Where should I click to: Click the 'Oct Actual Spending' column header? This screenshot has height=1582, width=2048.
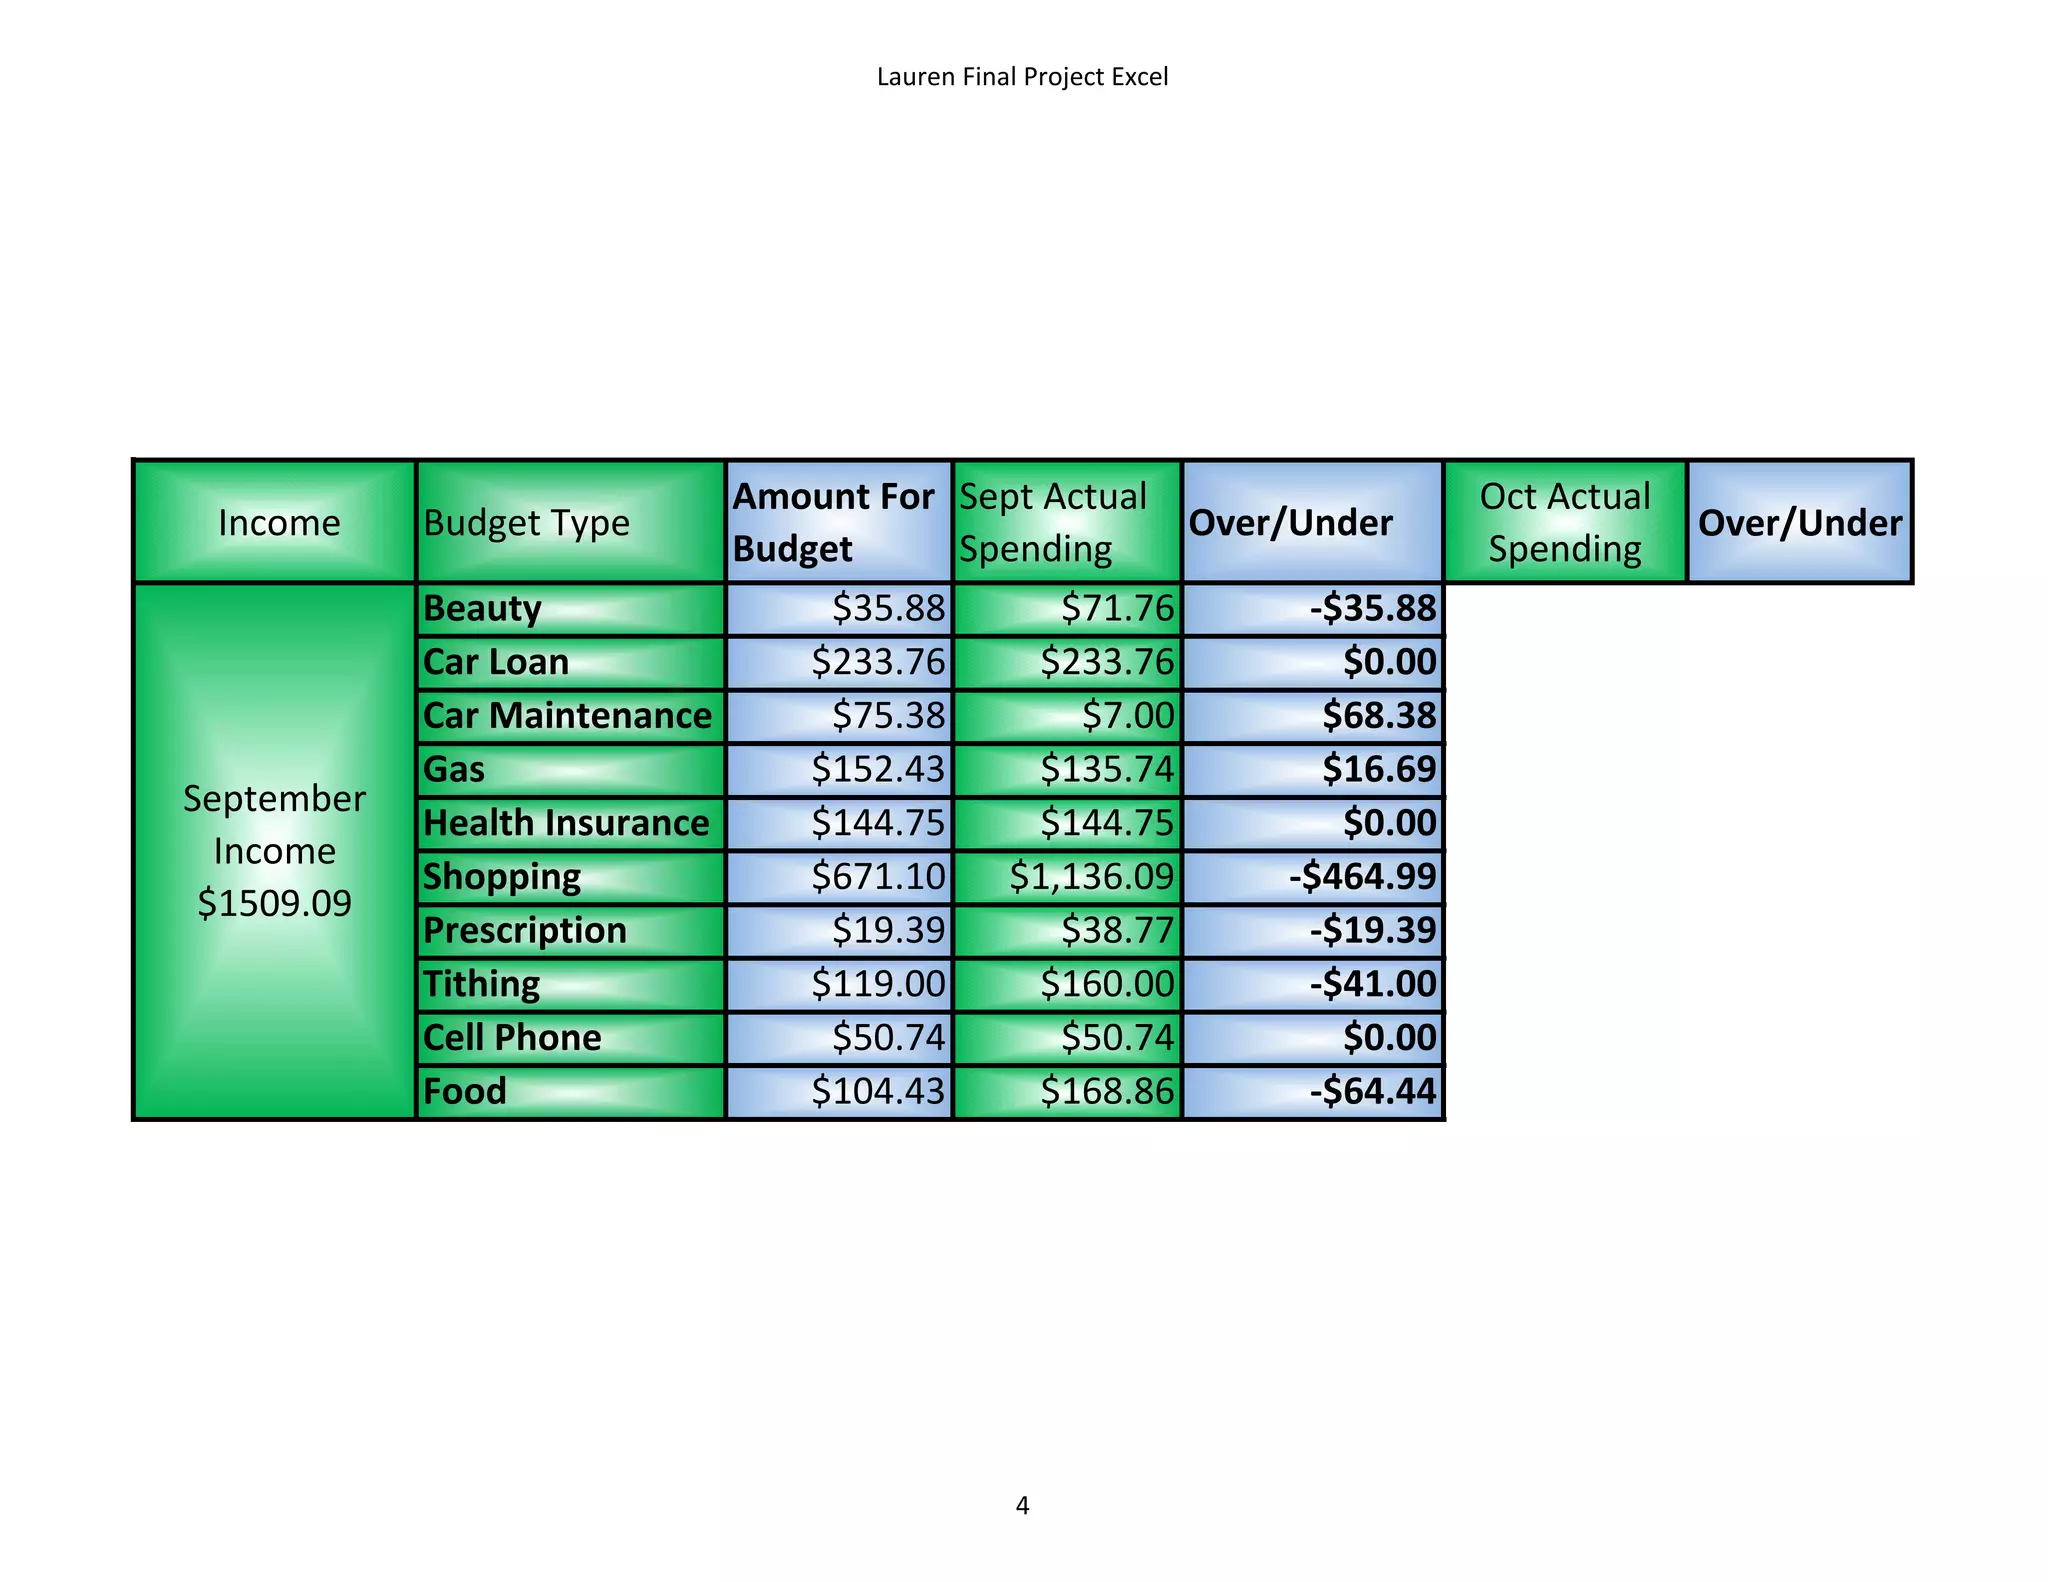pos(1565,522)
